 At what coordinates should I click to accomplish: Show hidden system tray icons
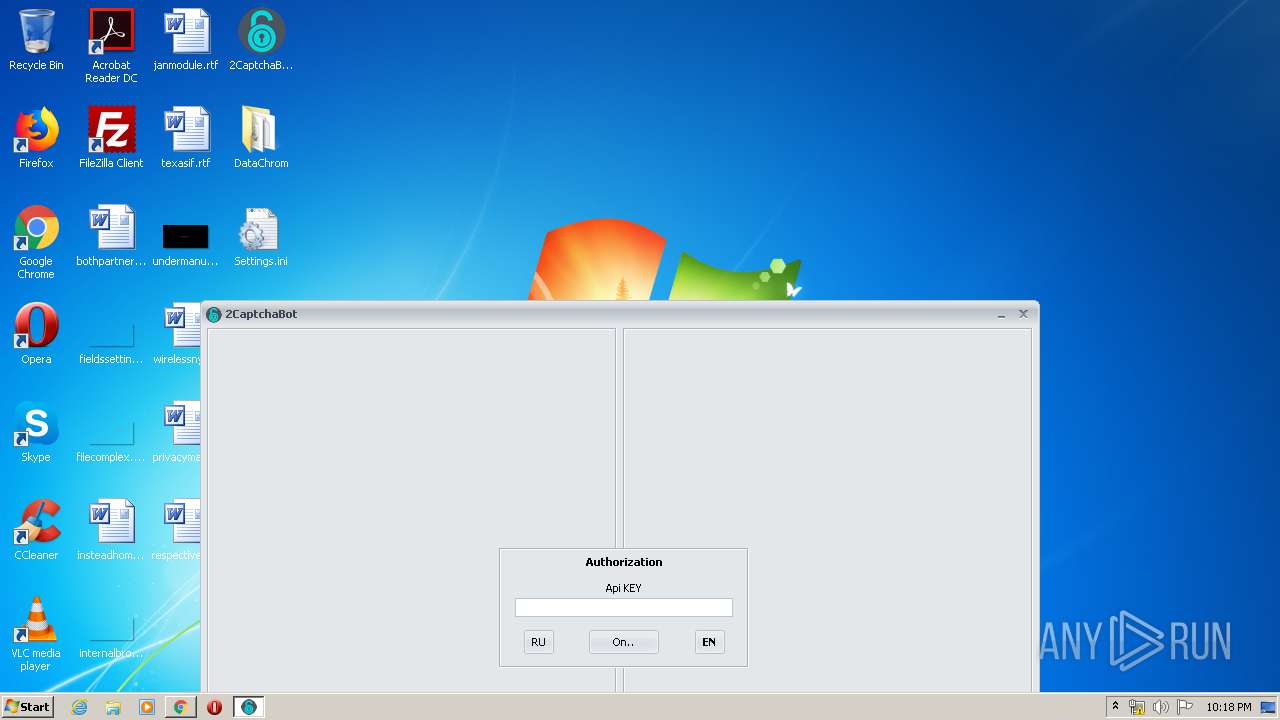(1116, 707)
